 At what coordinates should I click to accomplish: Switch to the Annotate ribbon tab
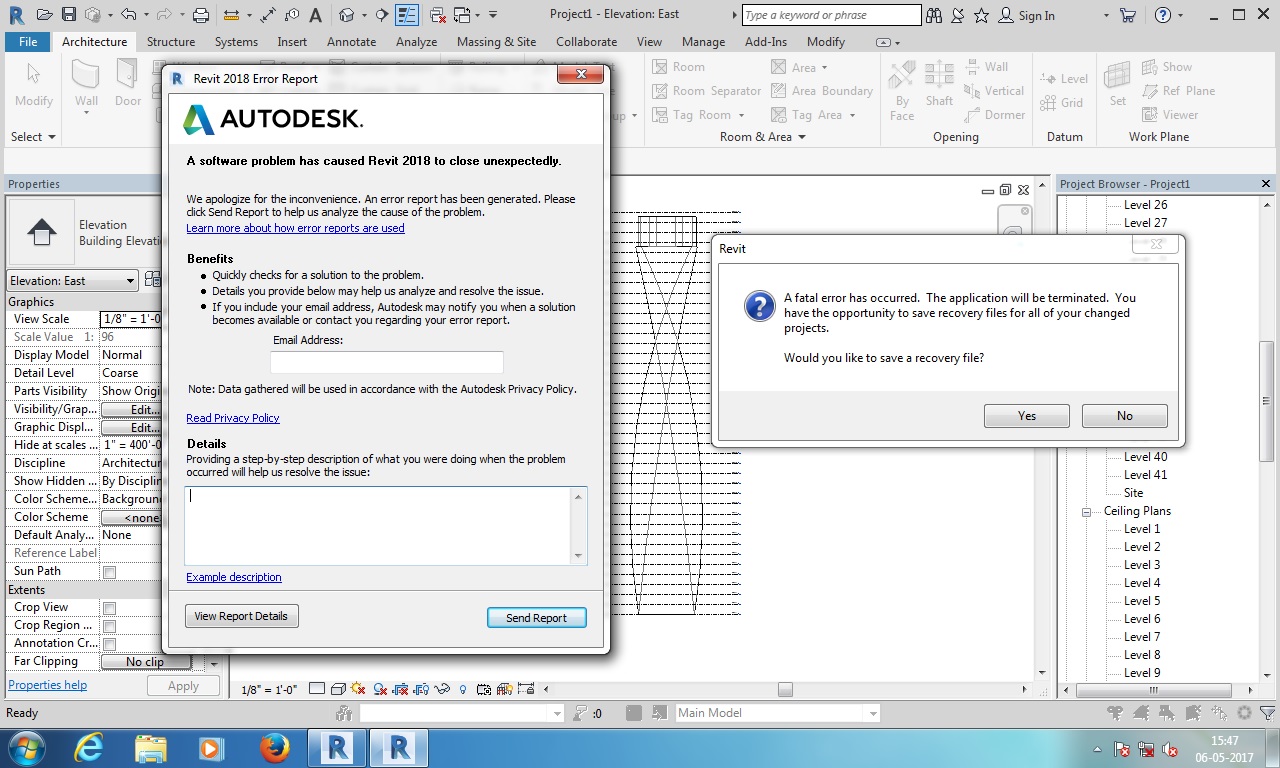[x=352, y=42]
